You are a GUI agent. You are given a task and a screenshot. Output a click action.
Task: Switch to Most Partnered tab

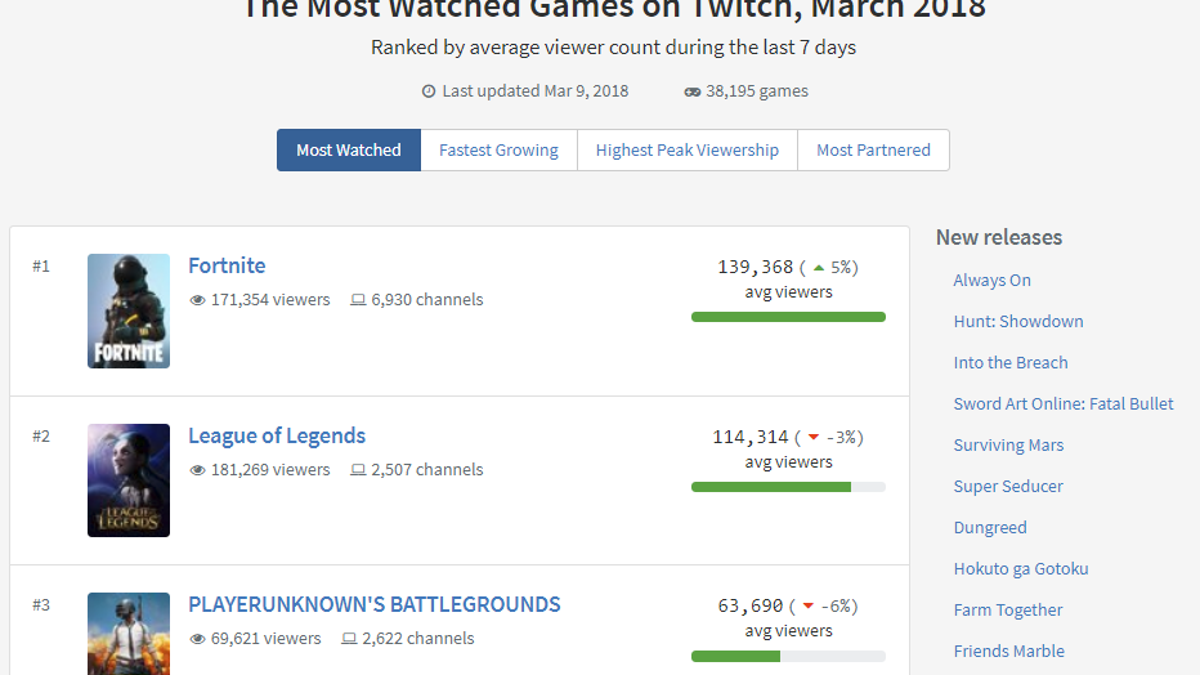click(873, 150)
